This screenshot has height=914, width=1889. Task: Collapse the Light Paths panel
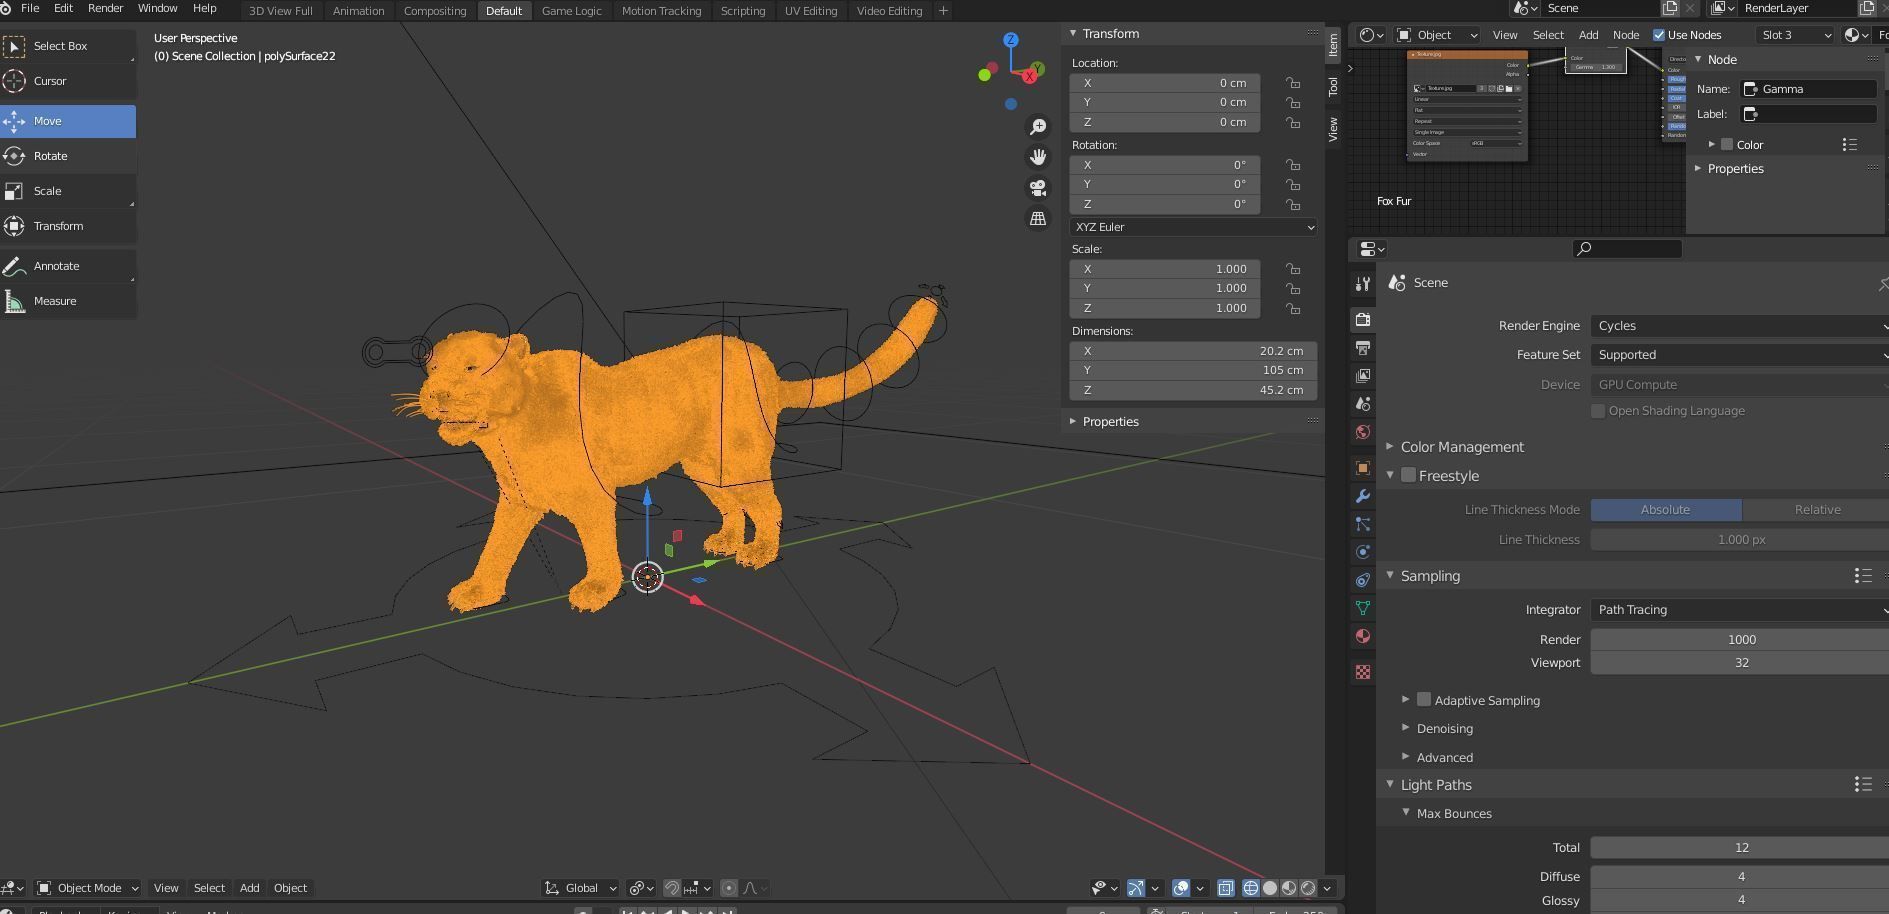tap(1436, 785)
